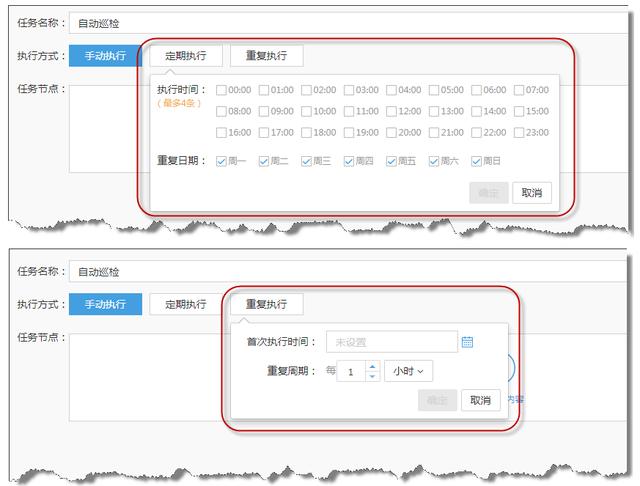
Task: Check the 22:00 execution time box
Action: (476, 133)
